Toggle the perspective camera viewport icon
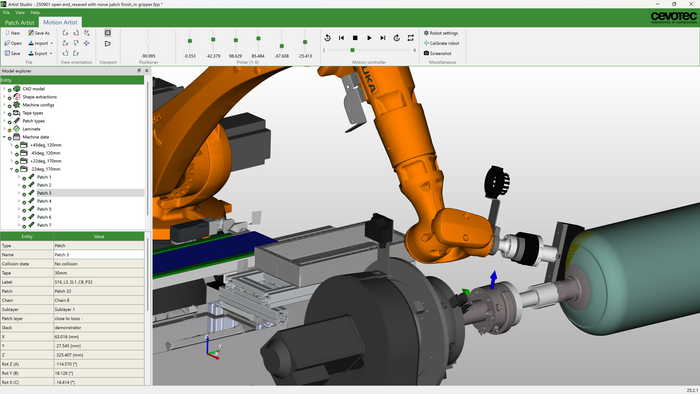700x394 pixels. (x=108, y=43)
